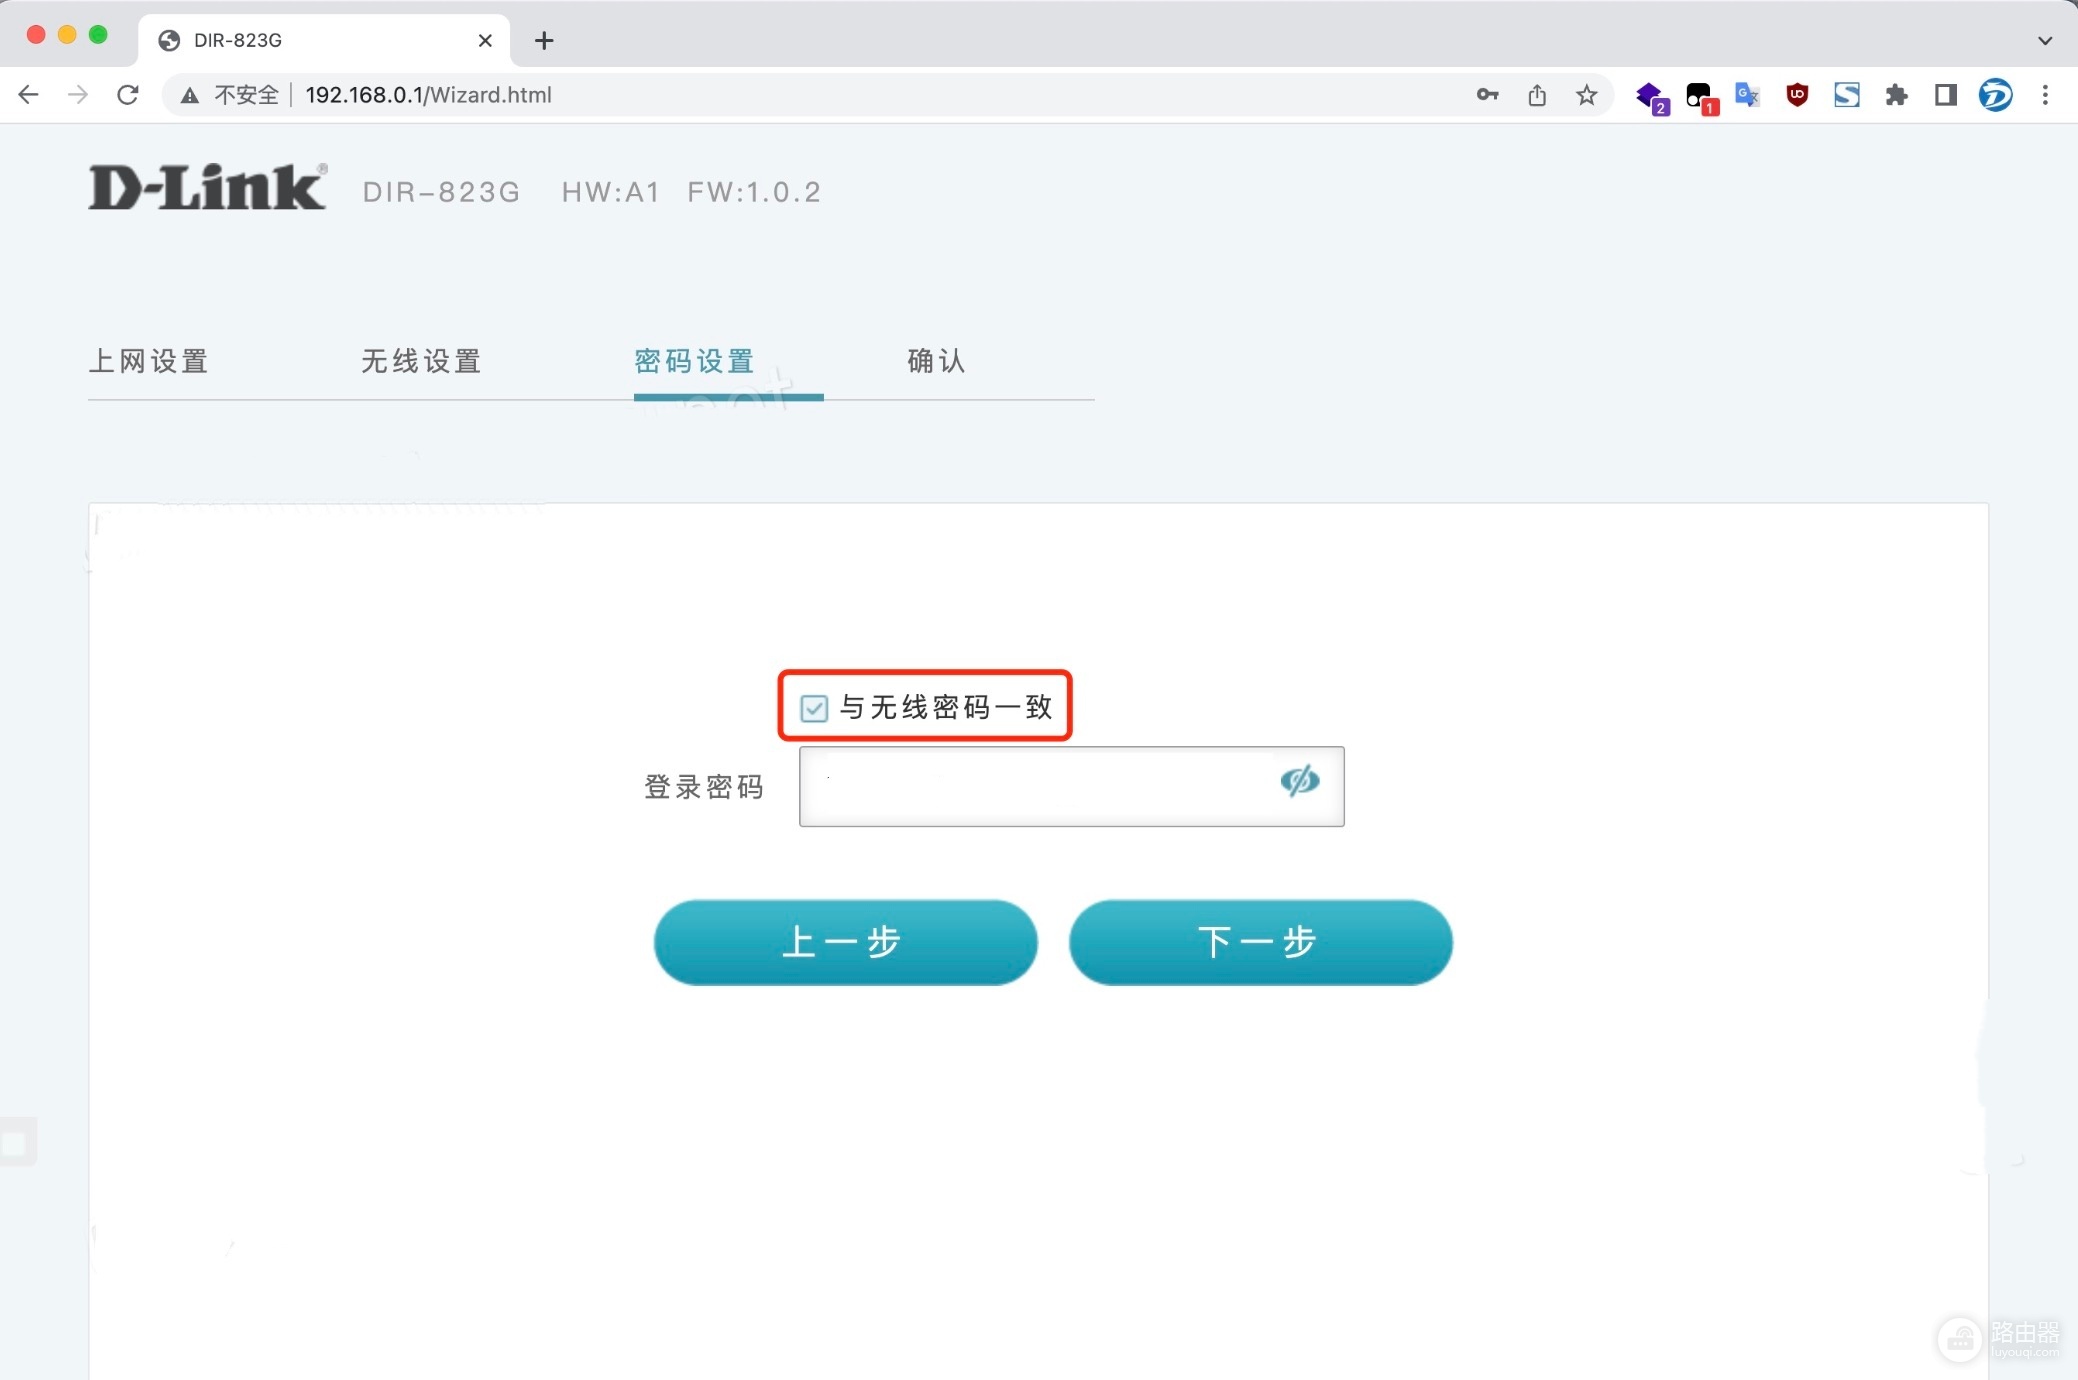Click the share page icon
Viewport: 2078px width, 1380px height.
pos(1537,95)
